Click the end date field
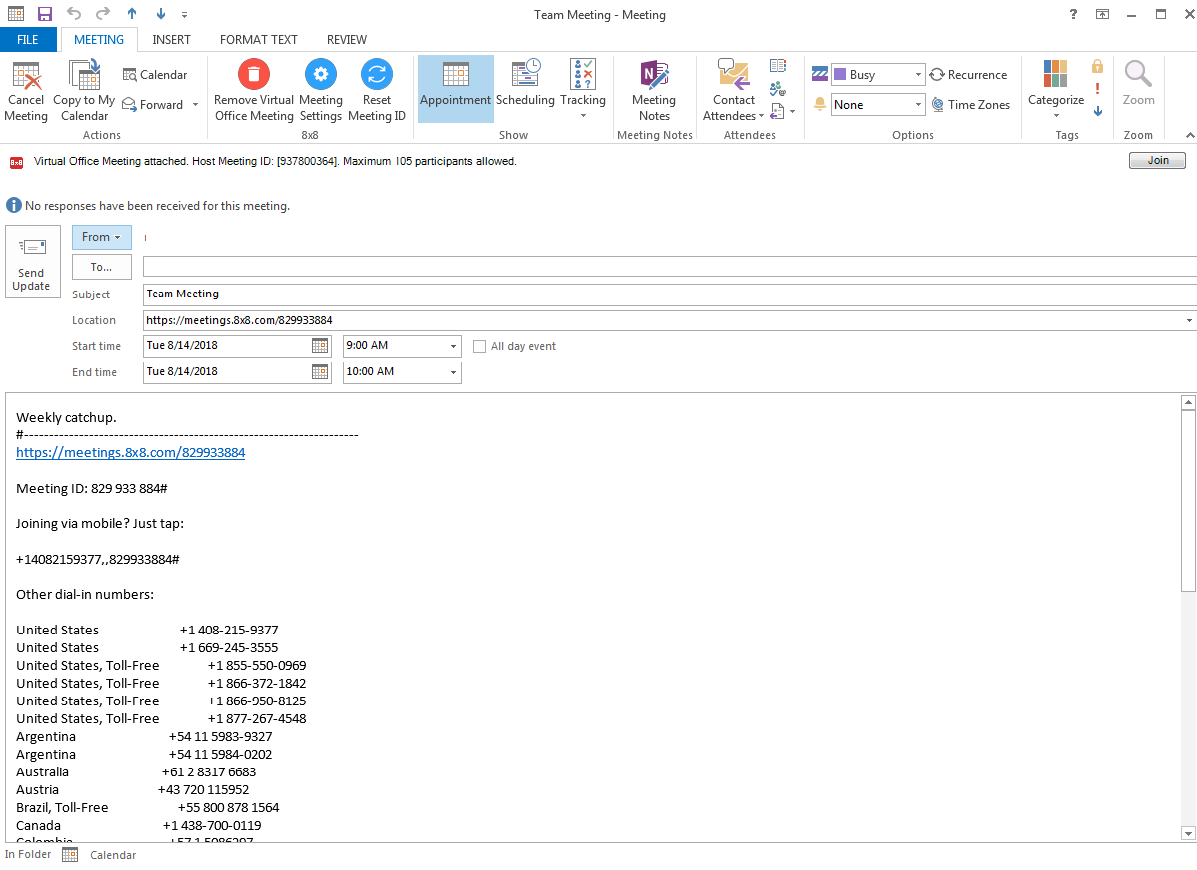This screenshot has width=1197, height=870. pyautogui.click(x=227, y=372)
